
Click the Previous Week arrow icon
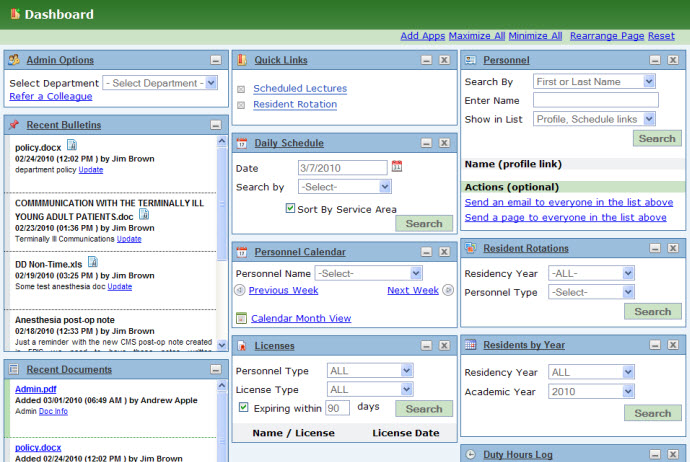[x=240, y=290]
